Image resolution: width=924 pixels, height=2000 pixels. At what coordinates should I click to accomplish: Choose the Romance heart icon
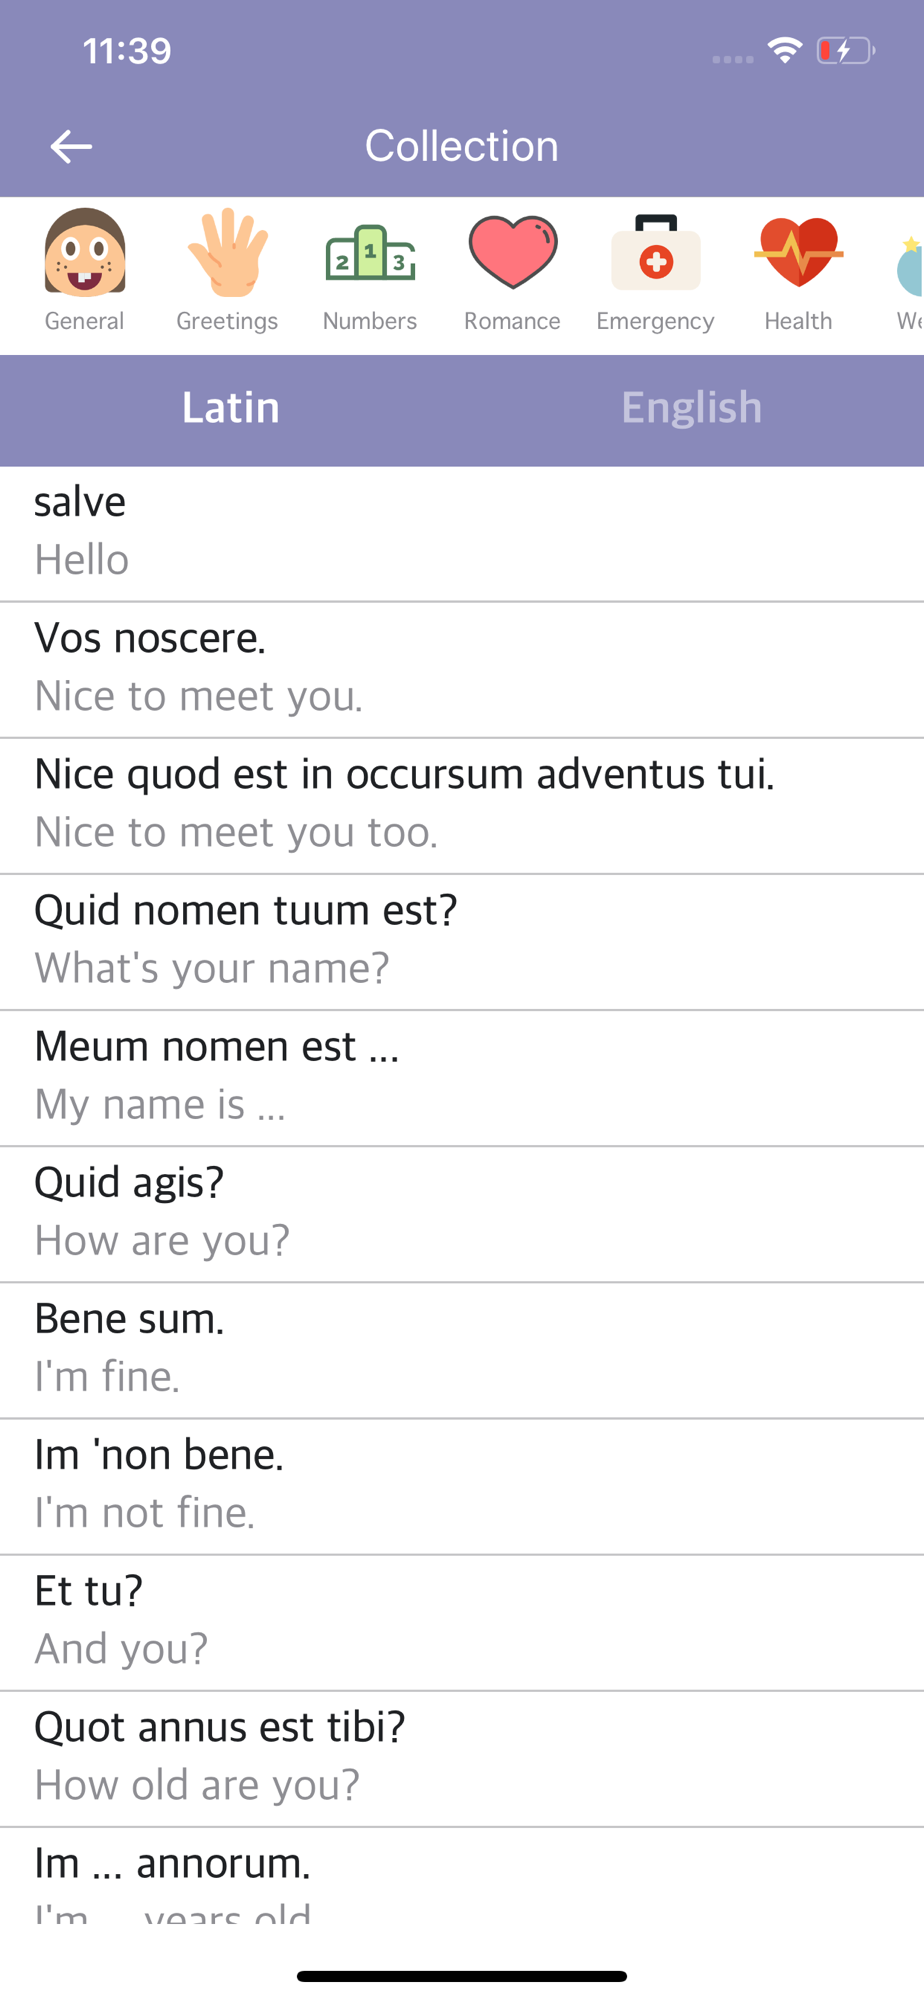[512, 254]
